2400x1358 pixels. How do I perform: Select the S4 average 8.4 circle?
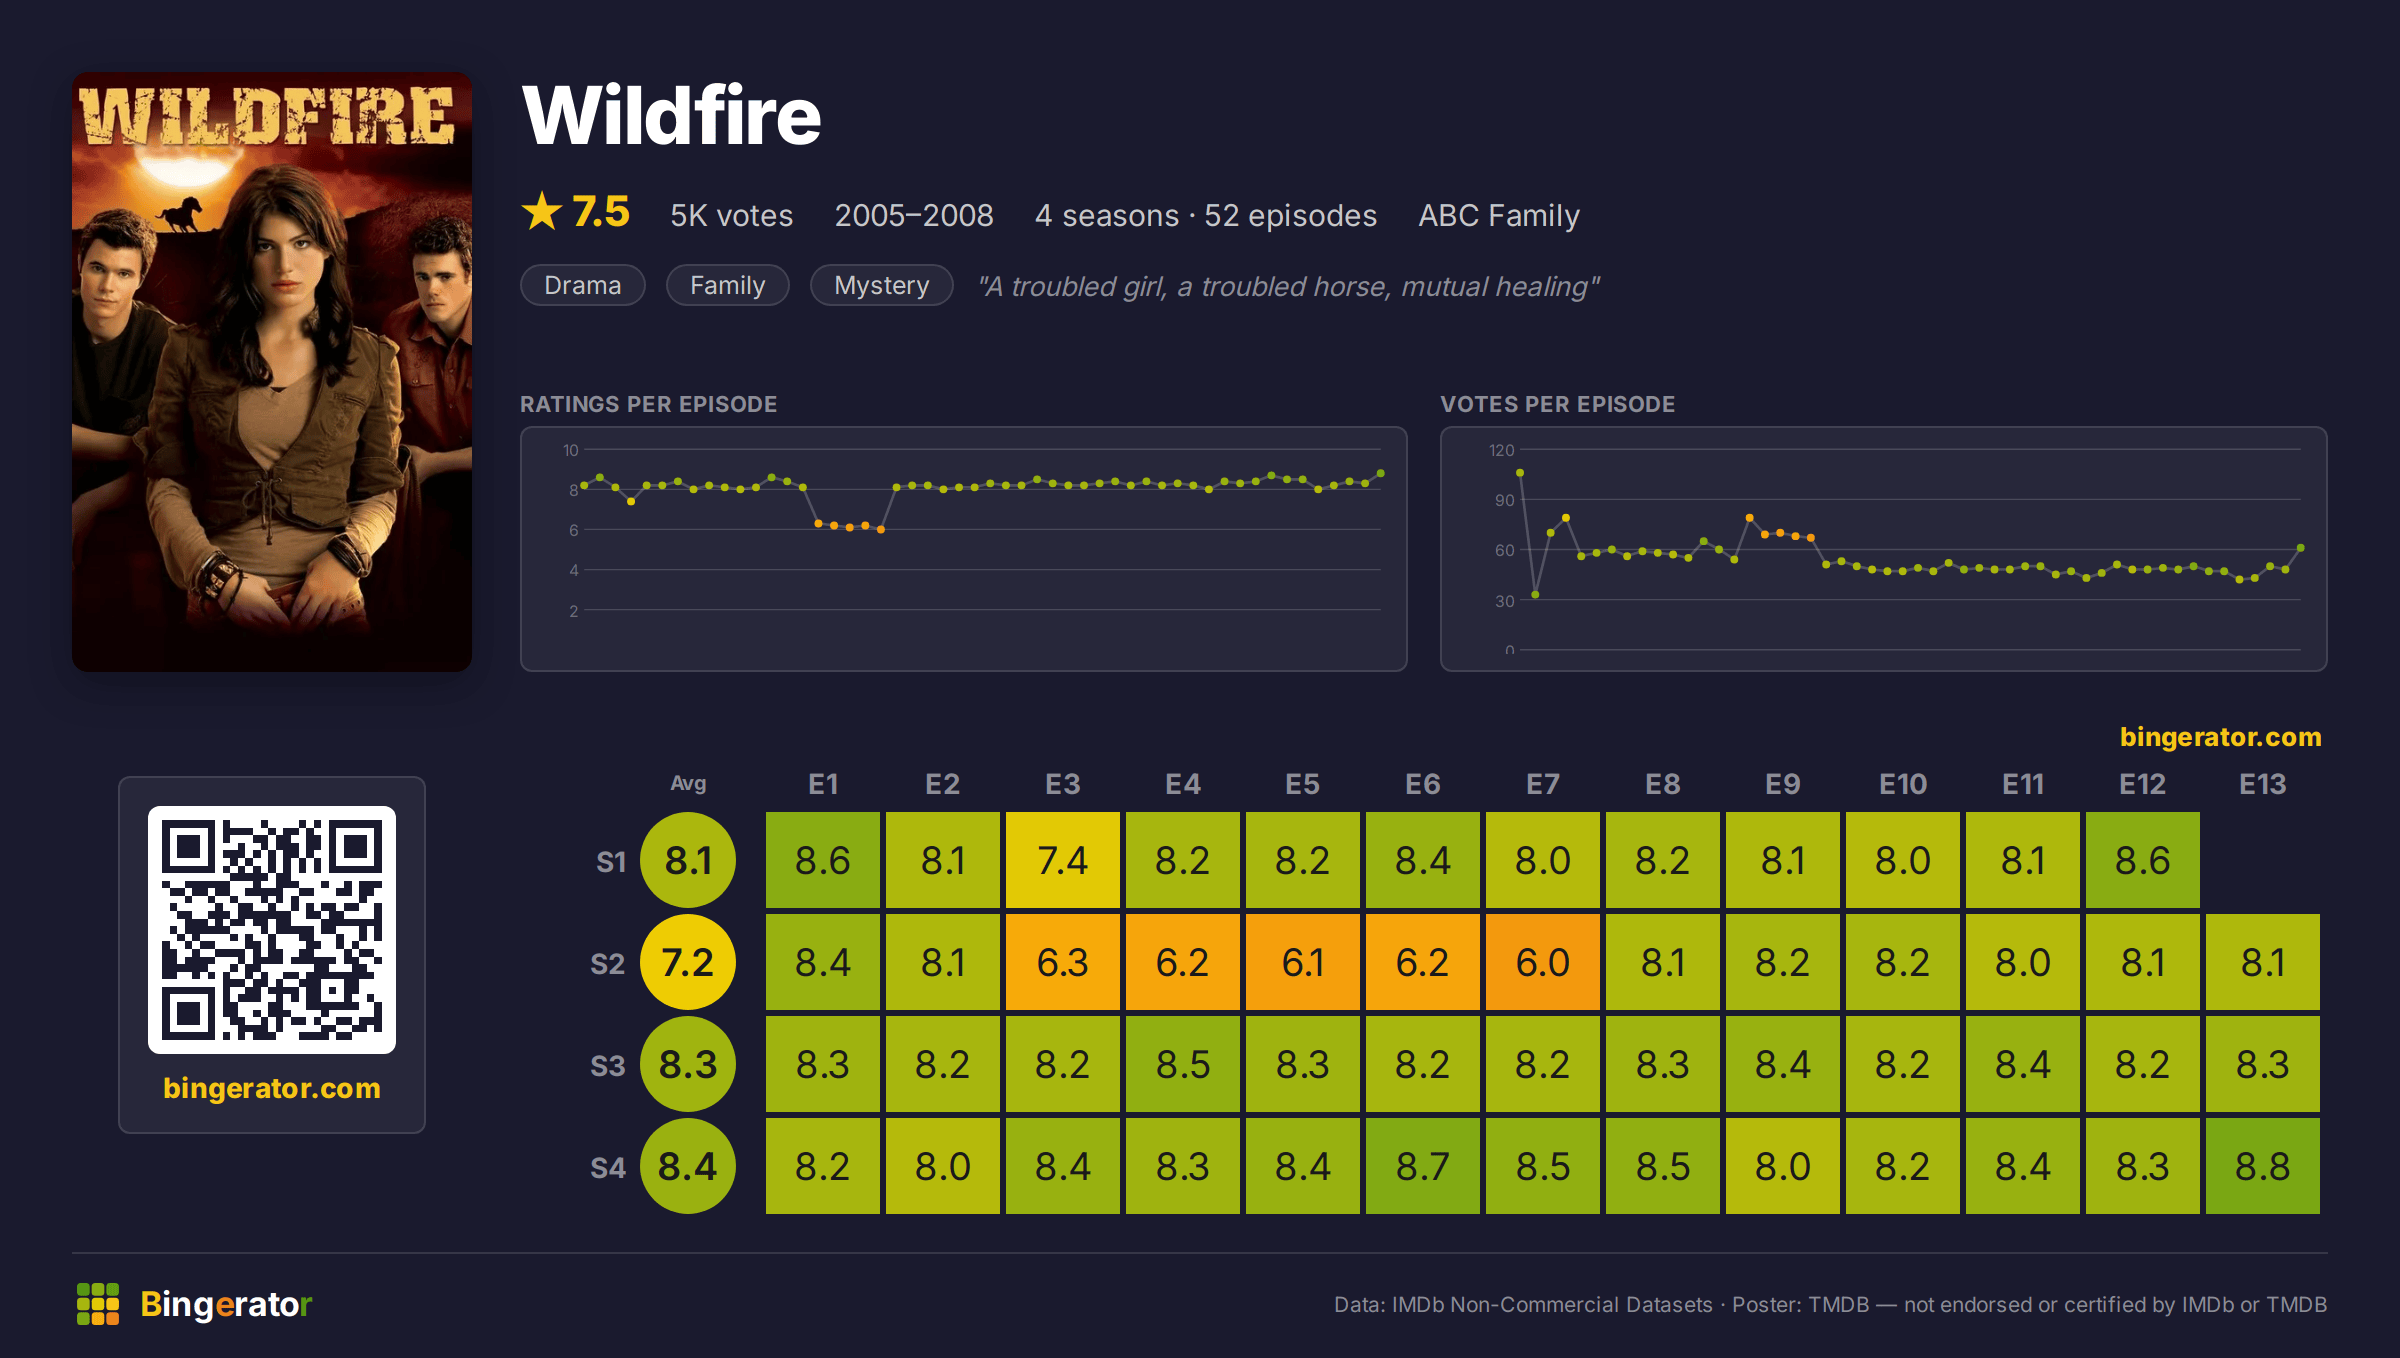tap(688, 1167)
